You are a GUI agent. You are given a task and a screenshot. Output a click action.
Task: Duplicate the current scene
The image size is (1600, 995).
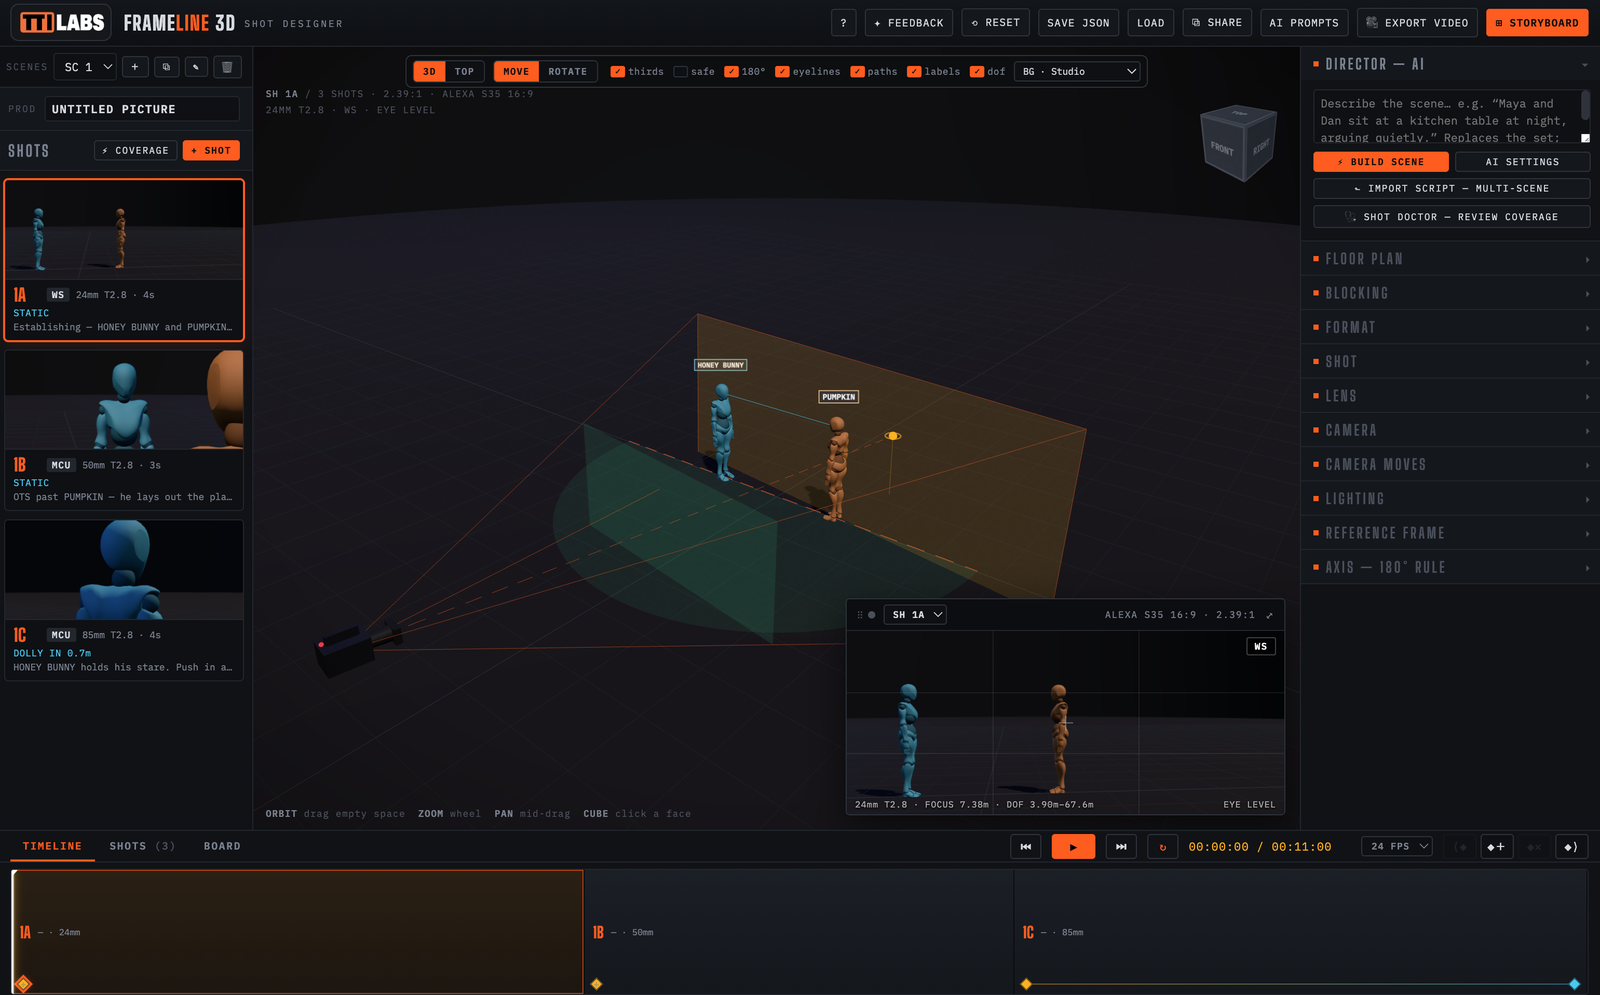[x=166, y=67]
